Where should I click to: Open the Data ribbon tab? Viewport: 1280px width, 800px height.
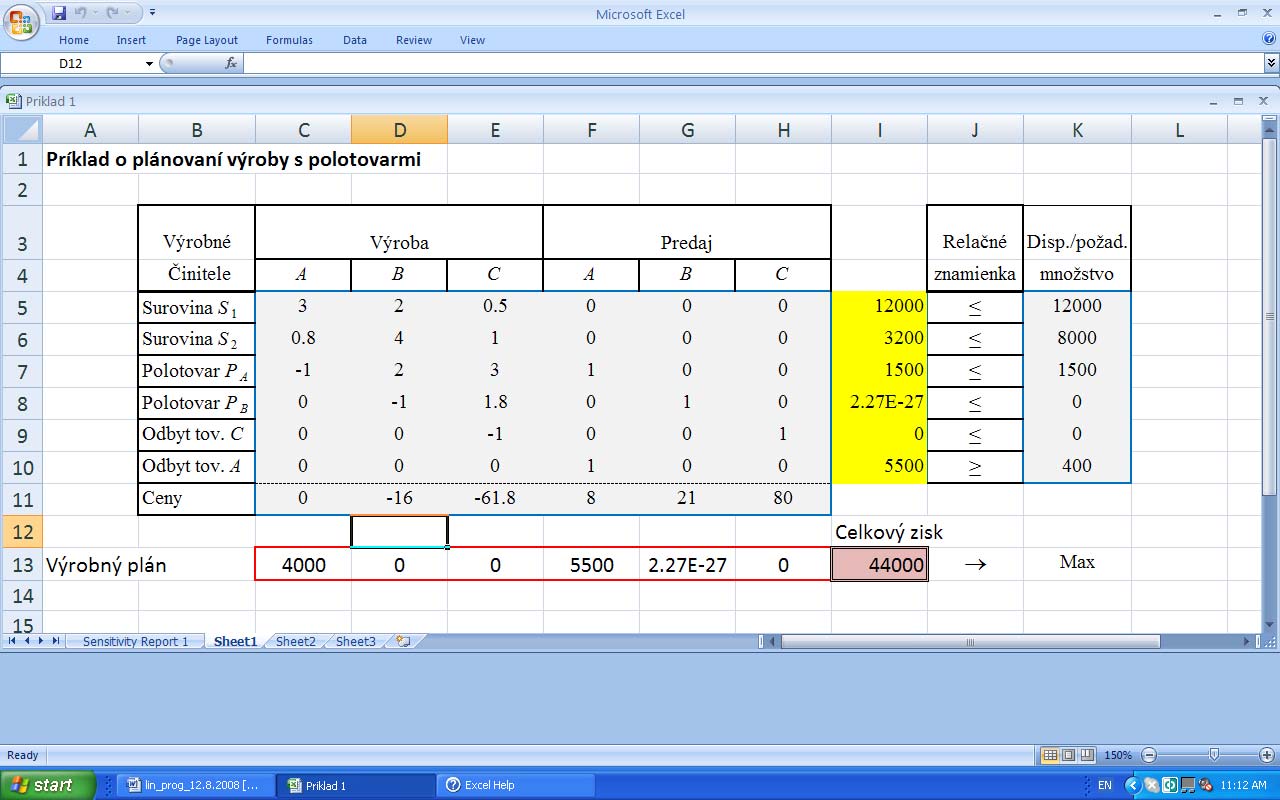(355, 40)
